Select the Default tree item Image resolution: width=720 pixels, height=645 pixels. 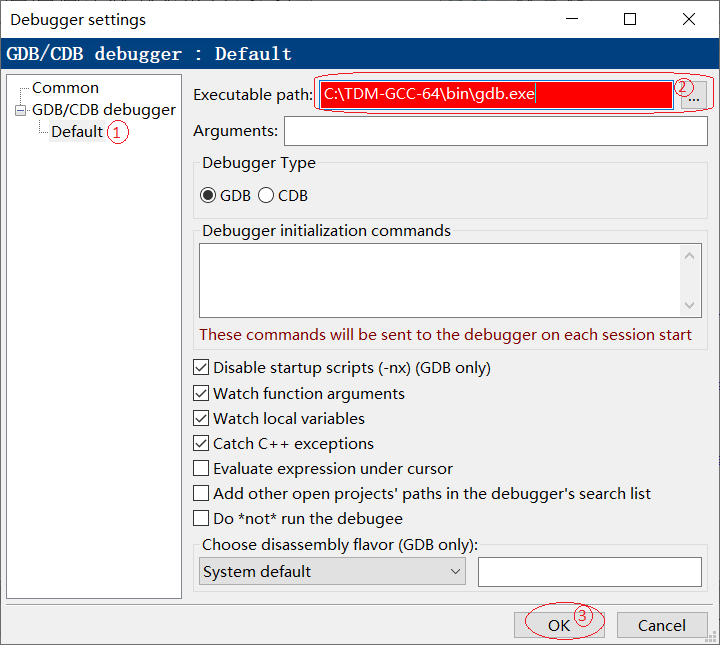77,132
